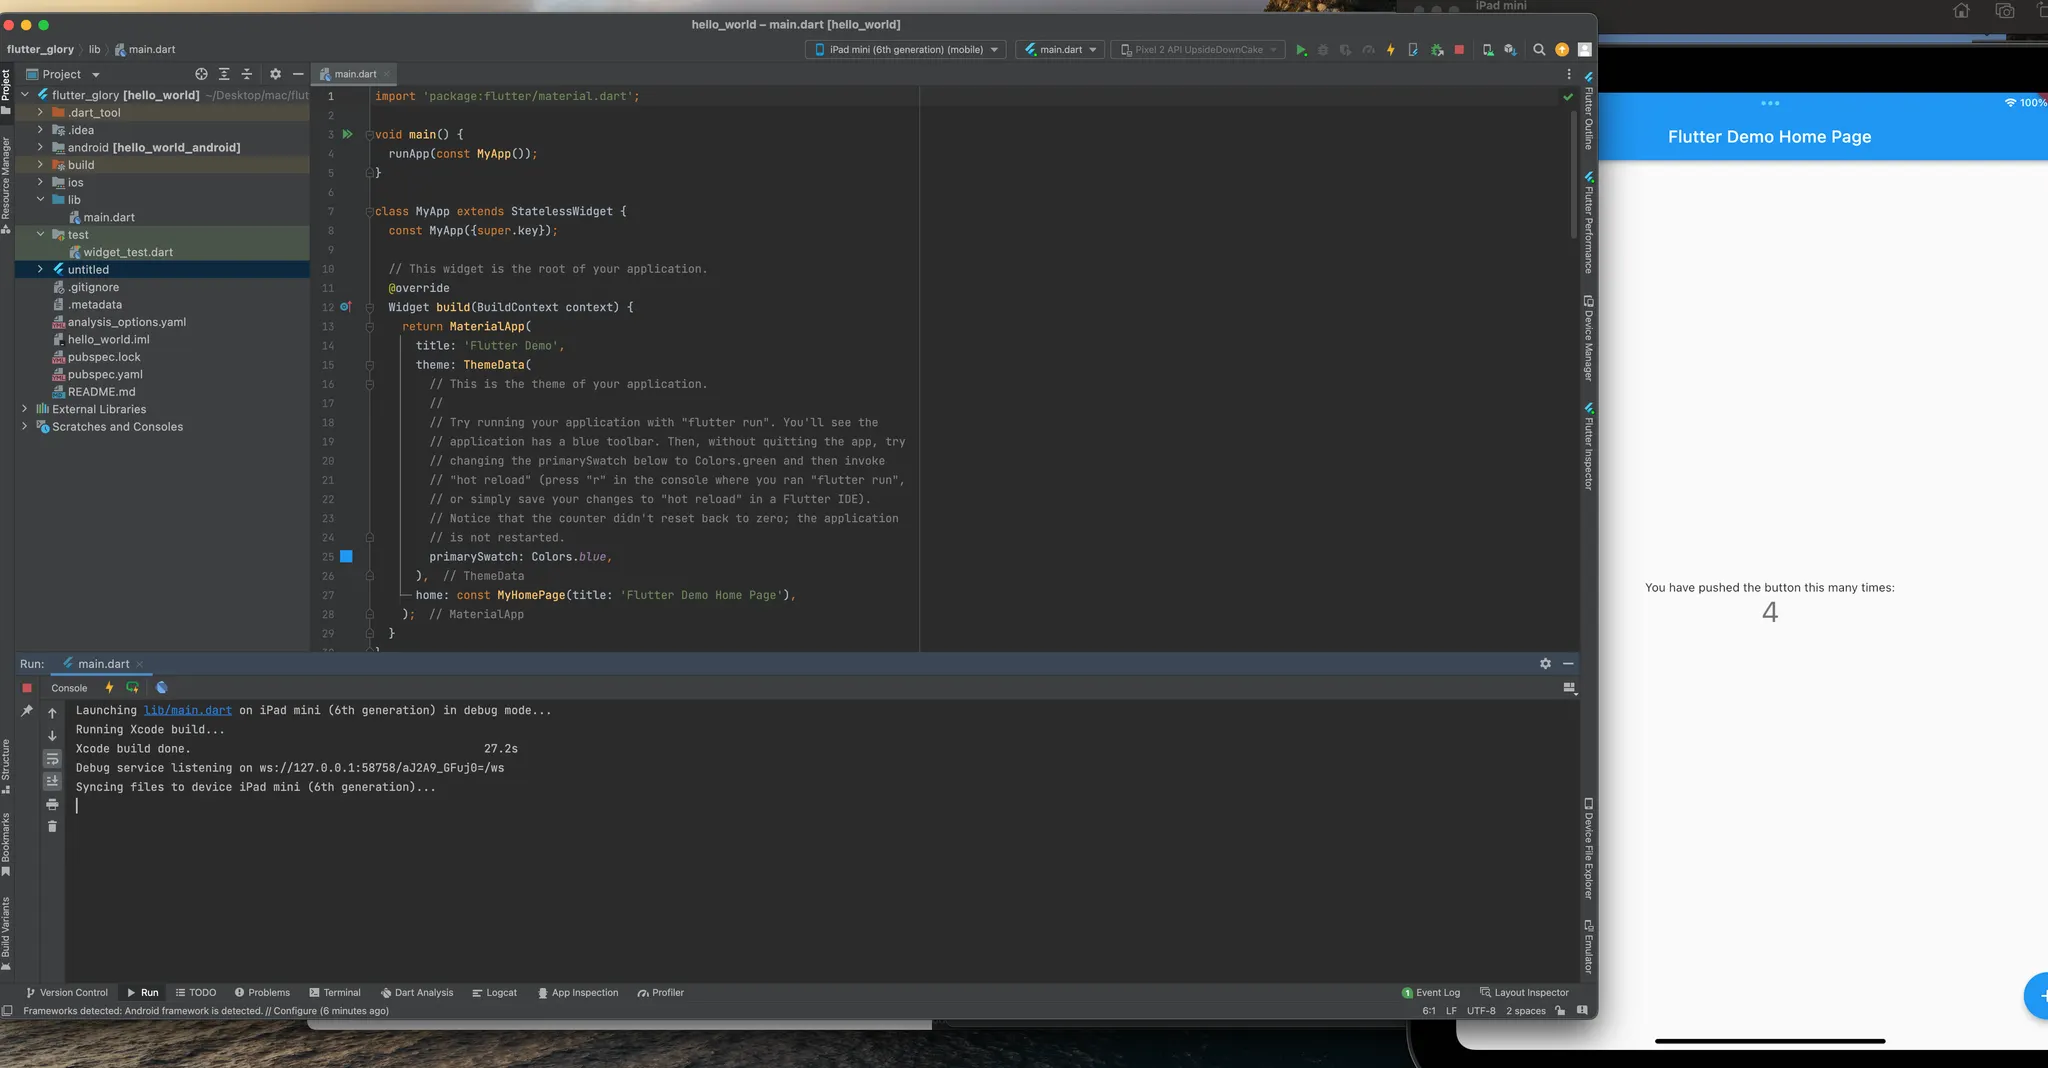Select pubspec.yaml in the project tree
The height and width of the screenshot is (1068, 2048).
[x=104, y=375]
